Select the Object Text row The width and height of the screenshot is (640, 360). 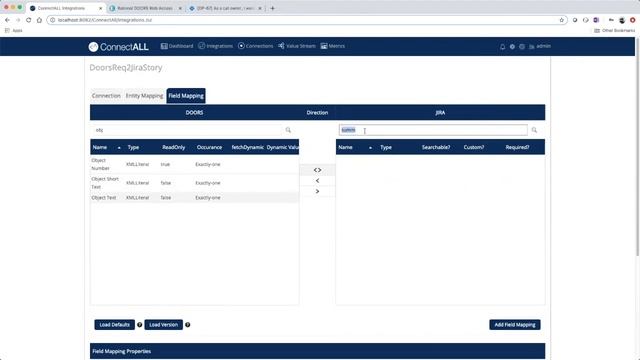point(194,198)
